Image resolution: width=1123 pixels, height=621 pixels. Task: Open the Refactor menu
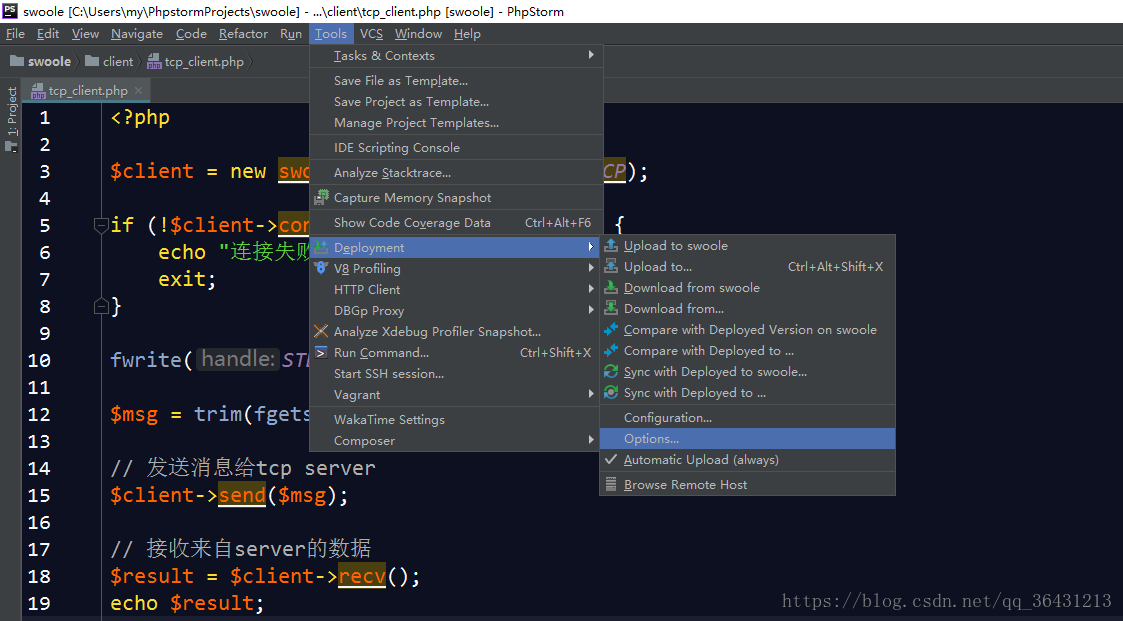[244, 34]
